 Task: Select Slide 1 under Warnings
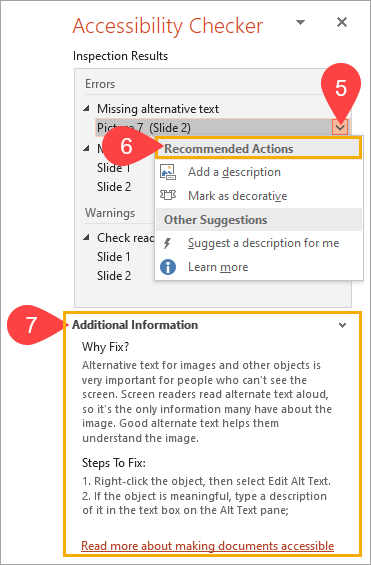point(113,257)
